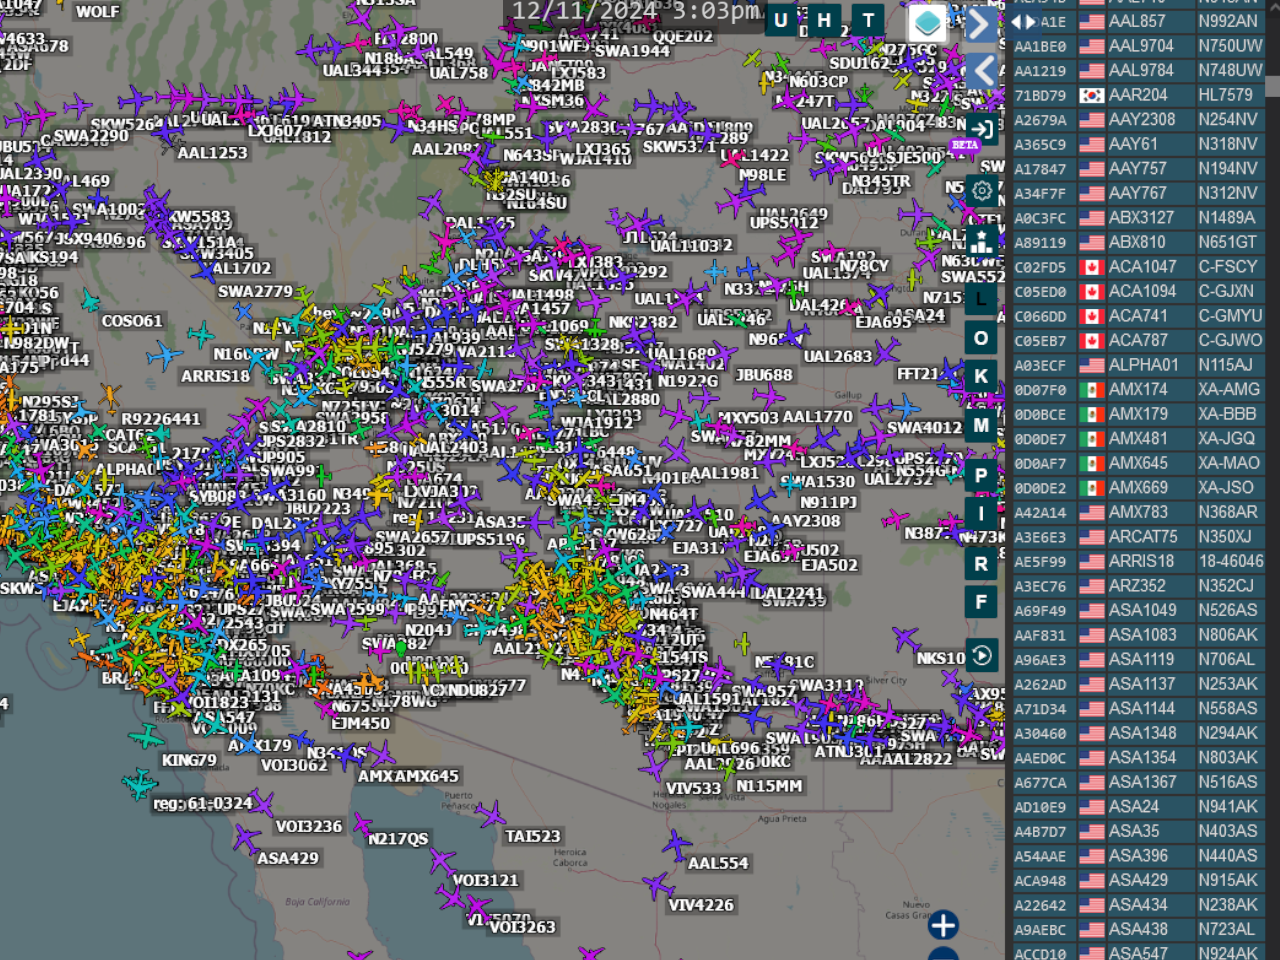Screen dimensions: 1280x960
Task: Click the JBU688 label on the map
Action: (x=763, y=375)
